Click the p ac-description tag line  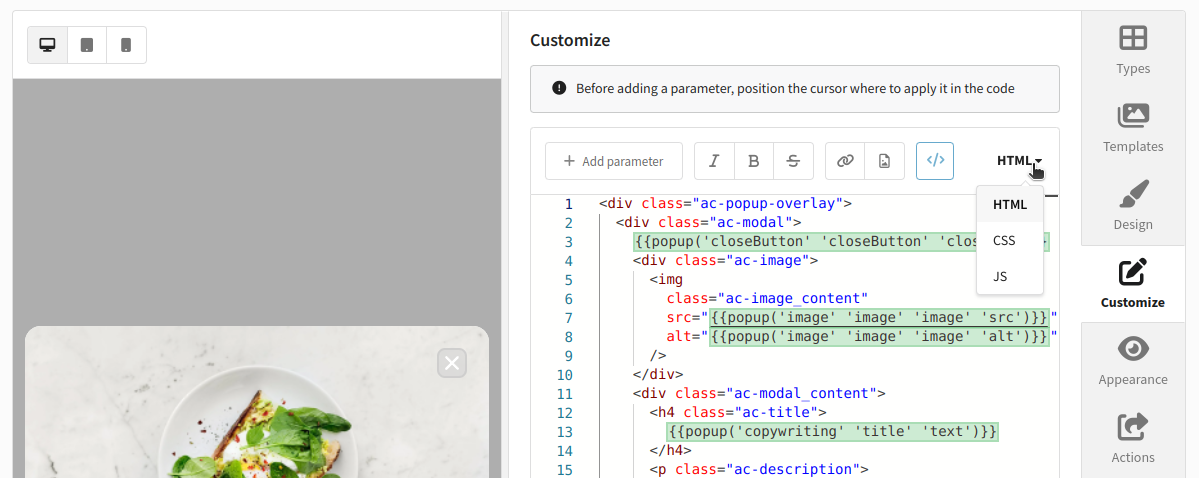759,470
